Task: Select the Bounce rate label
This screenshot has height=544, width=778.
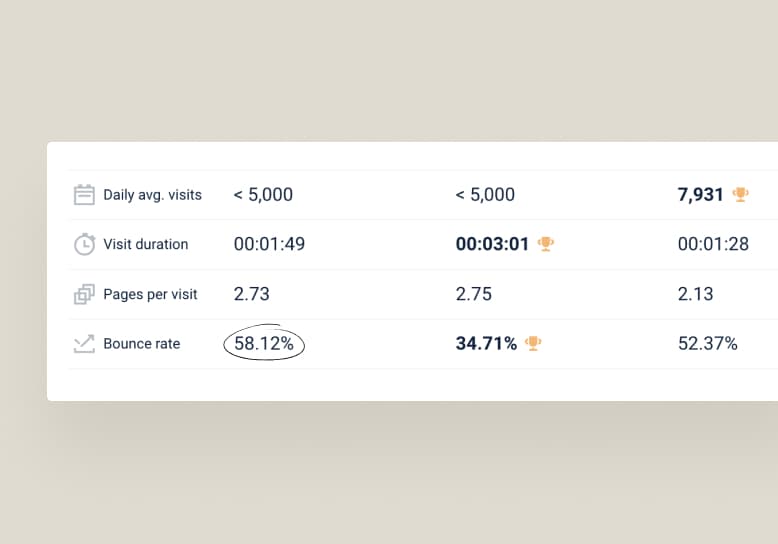Action: (141, 344)
